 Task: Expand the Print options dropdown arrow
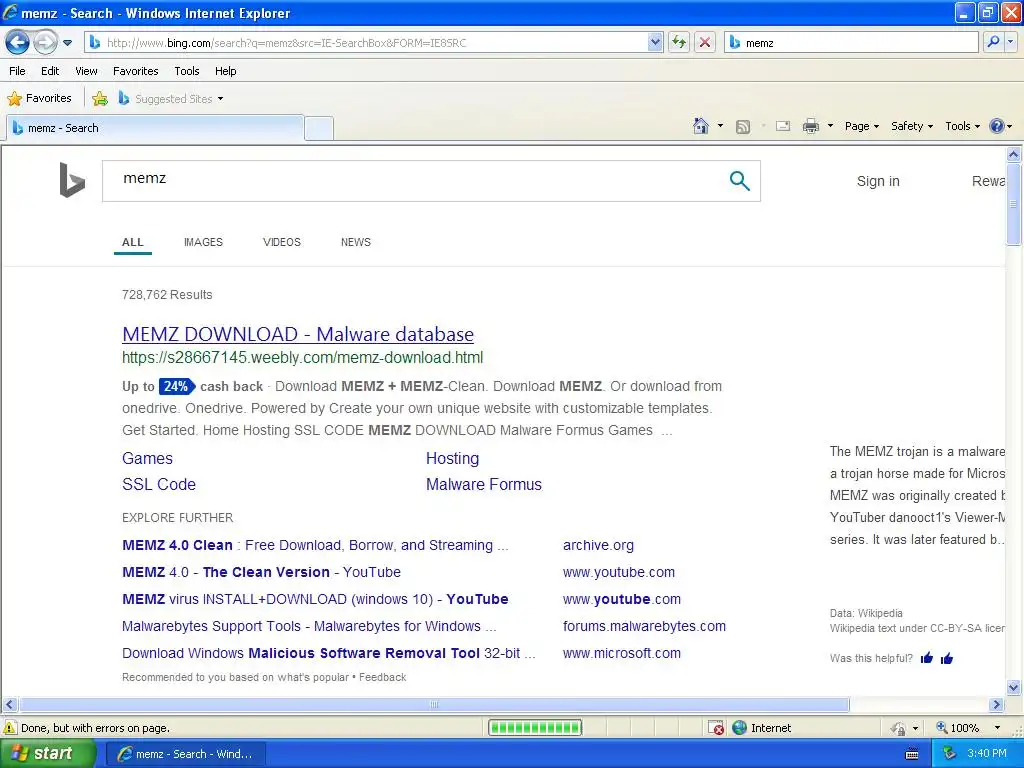(x=830, y=126)
